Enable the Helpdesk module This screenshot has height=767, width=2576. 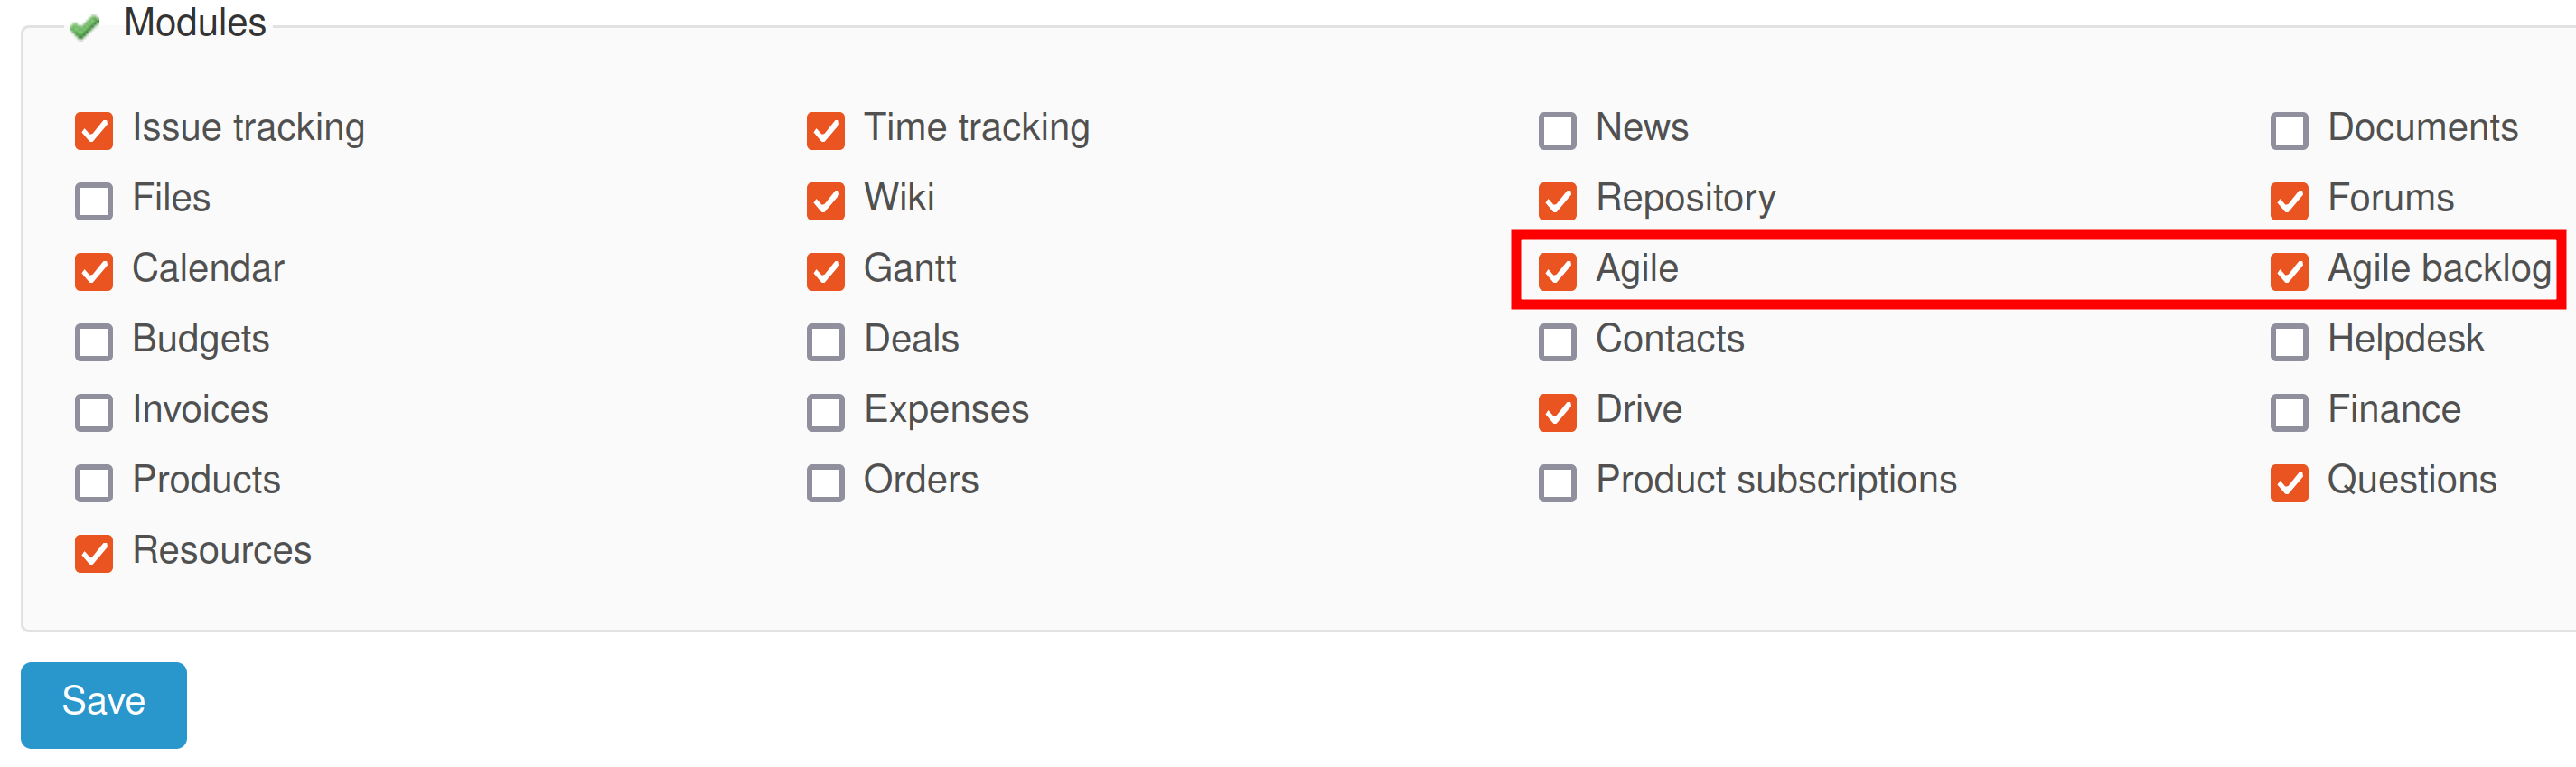pyautogui.click(x=2290, y=342)
